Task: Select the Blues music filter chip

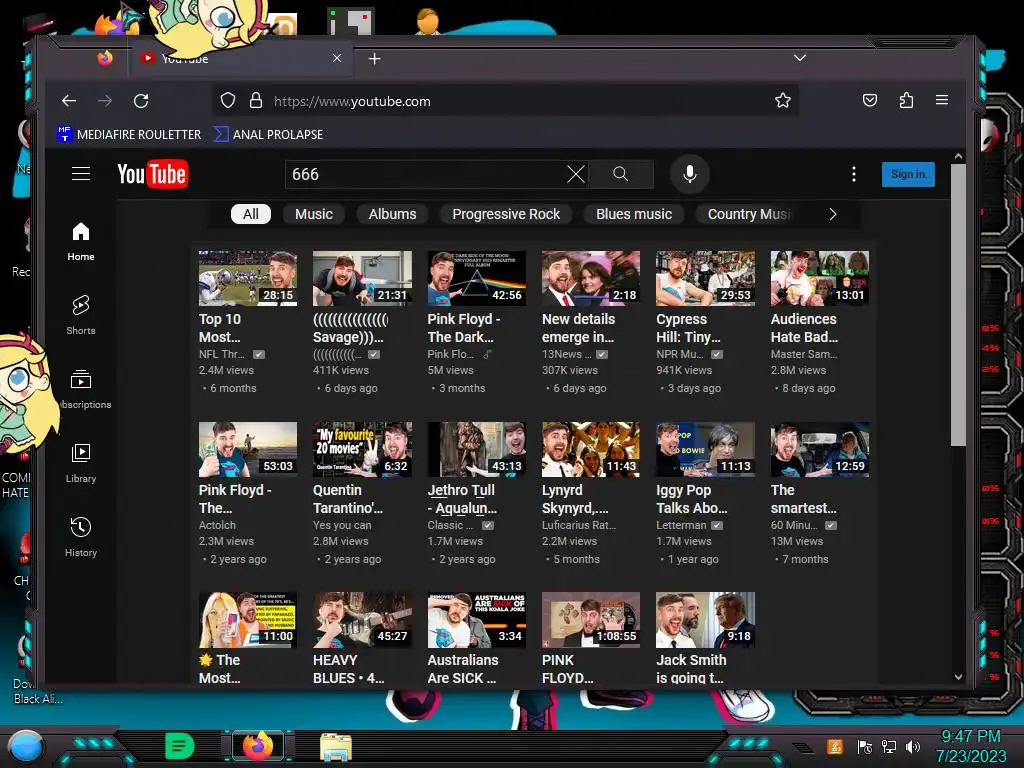Action: click(x=633, y=214)
